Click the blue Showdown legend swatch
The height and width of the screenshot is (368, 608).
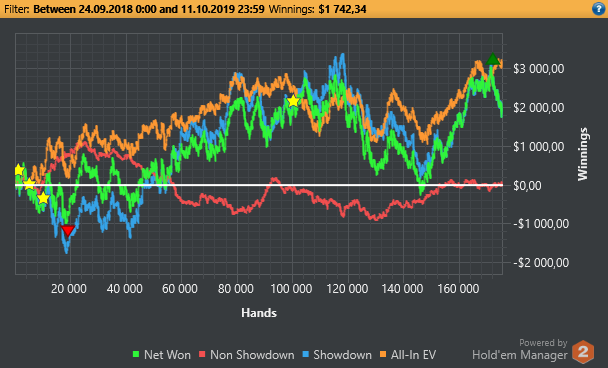(306, 354)
